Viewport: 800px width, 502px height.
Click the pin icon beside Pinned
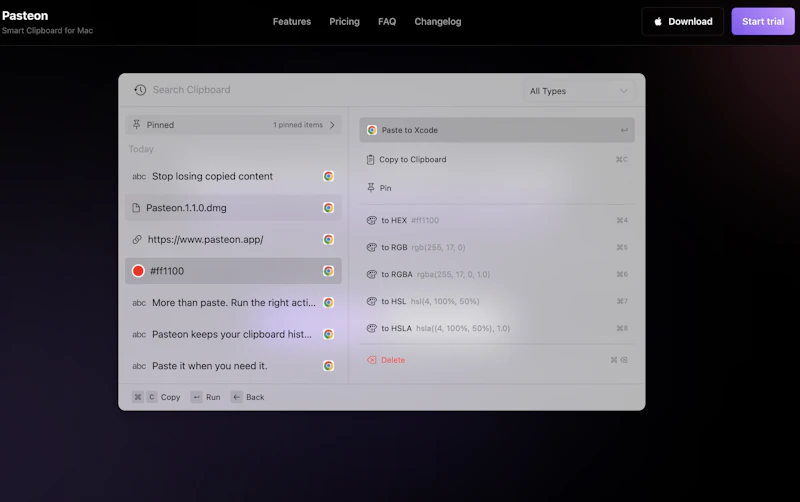(136, 124)
